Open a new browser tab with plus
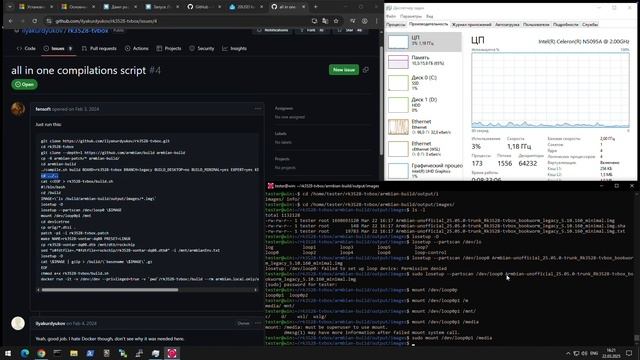Image resolution: width=640 pixels, height=360 pixels. (x=316, y=7)
